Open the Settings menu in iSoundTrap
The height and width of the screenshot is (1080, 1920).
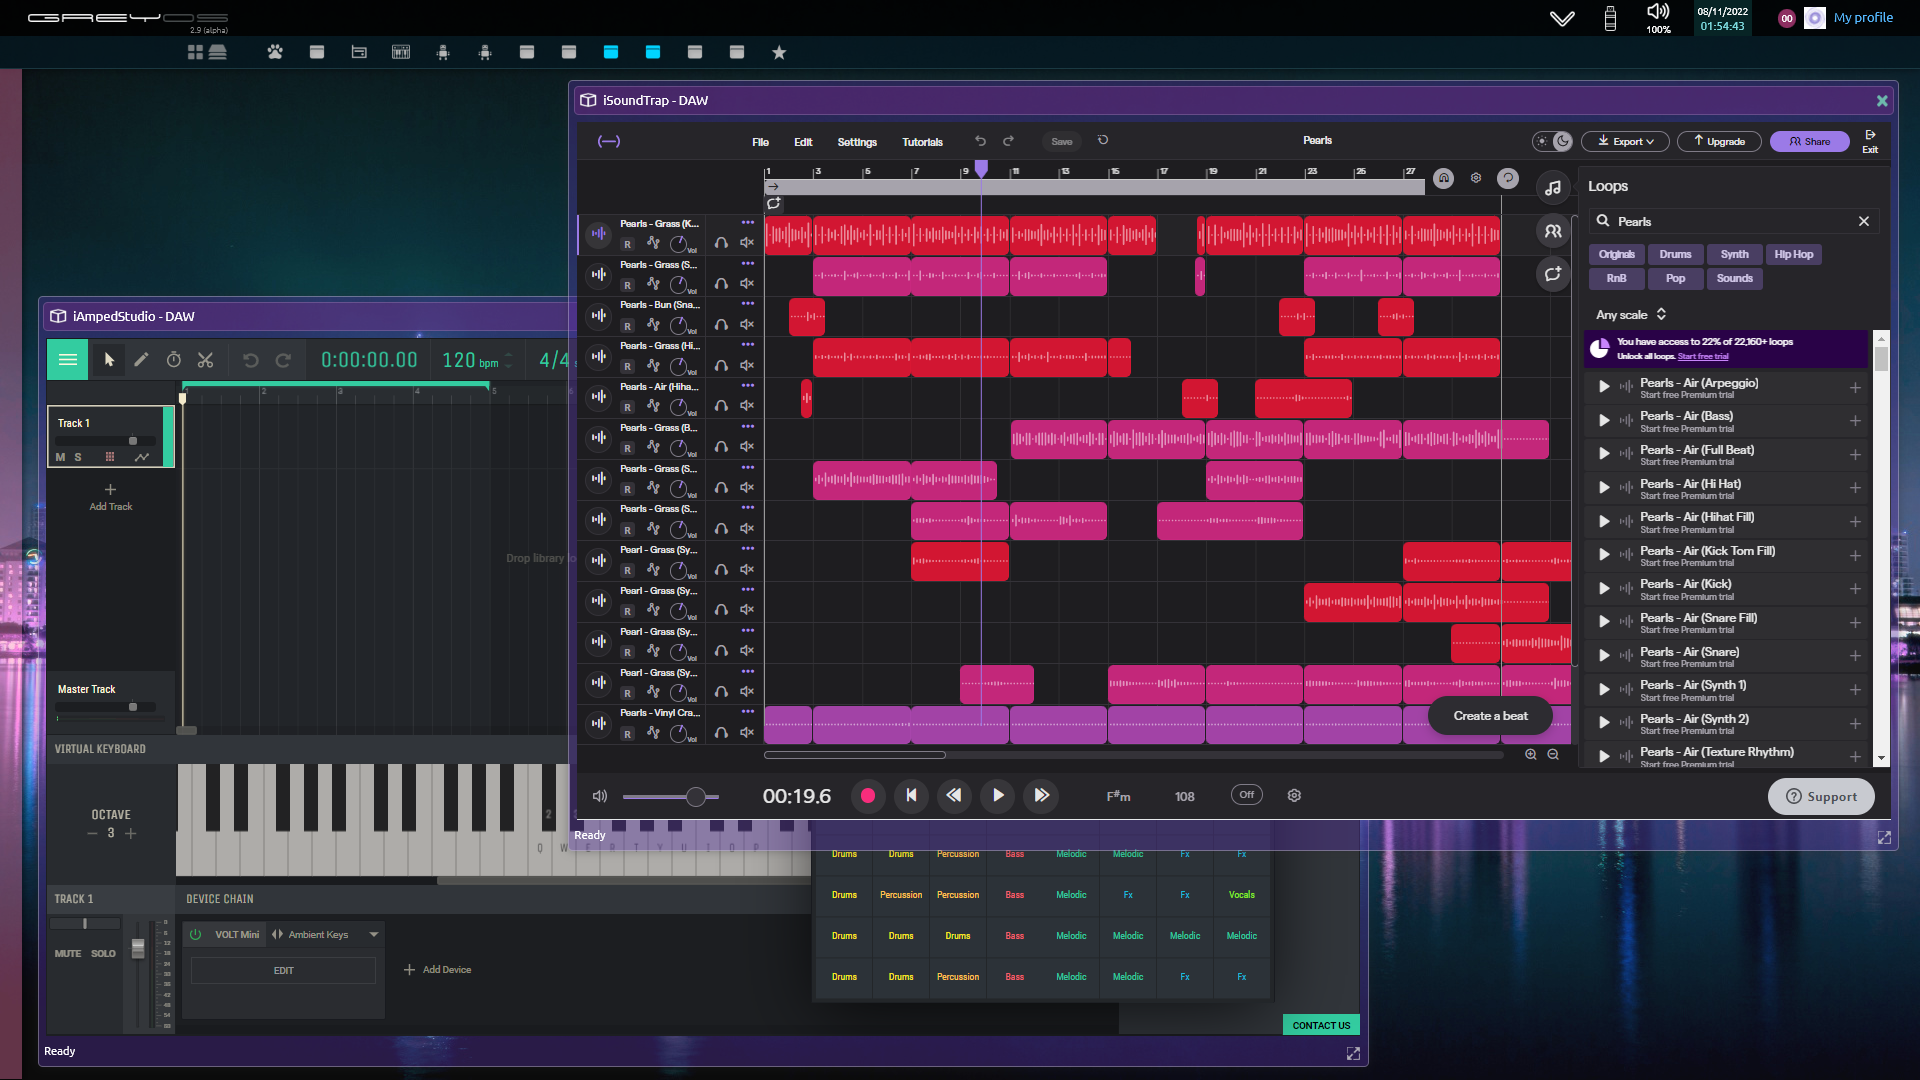857,142
